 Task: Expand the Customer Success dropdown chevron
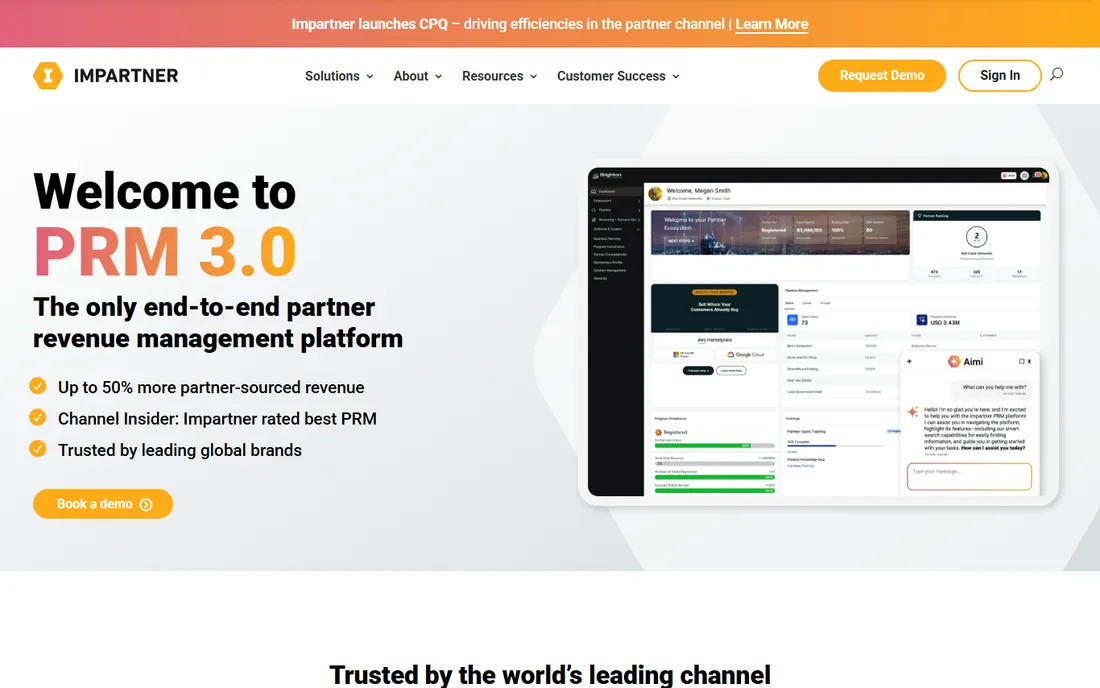tap(676, 76)
